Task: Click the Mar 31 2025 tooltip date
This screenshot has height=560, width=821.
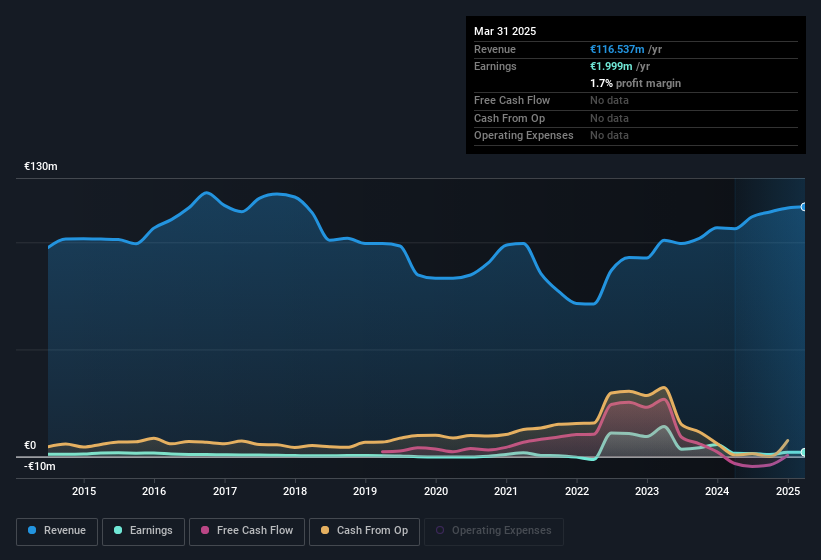Action: pos(505,31)
